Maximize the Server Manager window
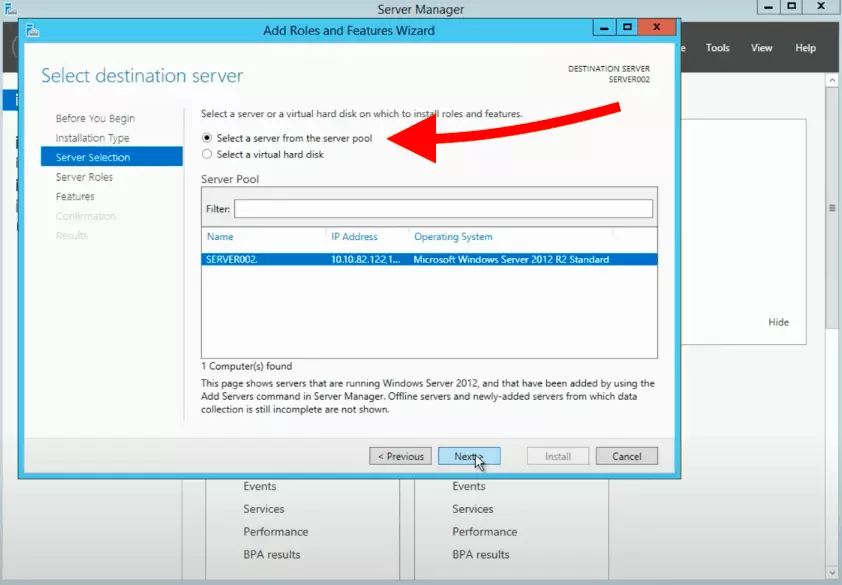Image resolution: width=842 pixels, height=585 pixels. pos(791,7)
